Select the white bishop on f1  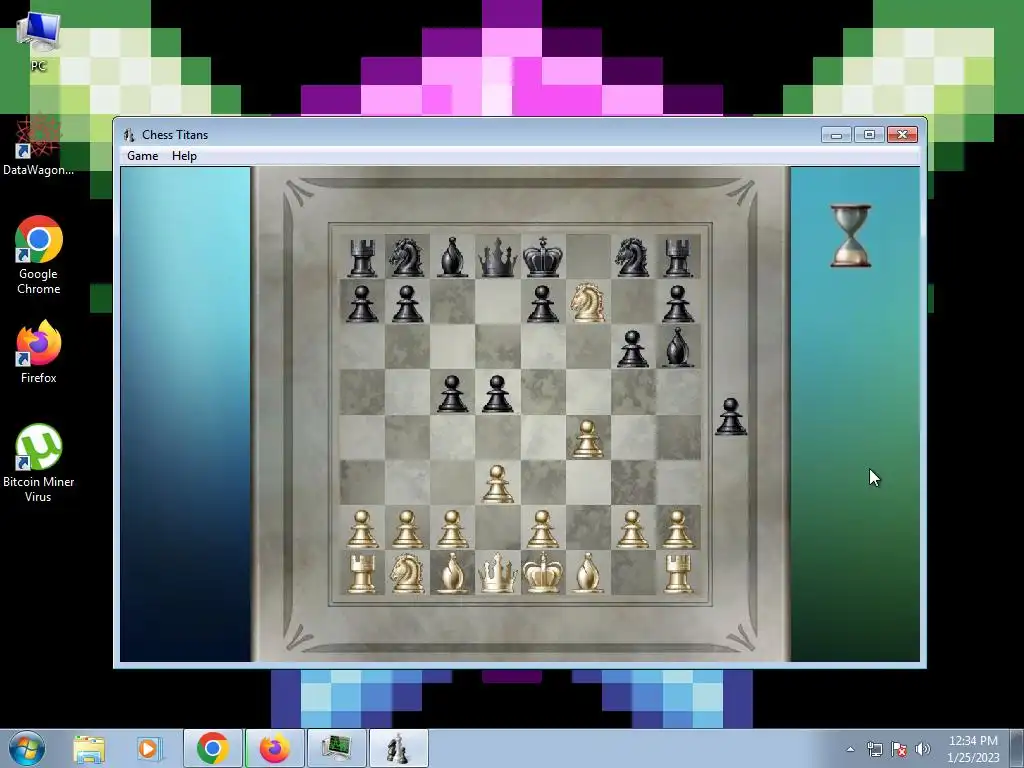coord(588,573)
